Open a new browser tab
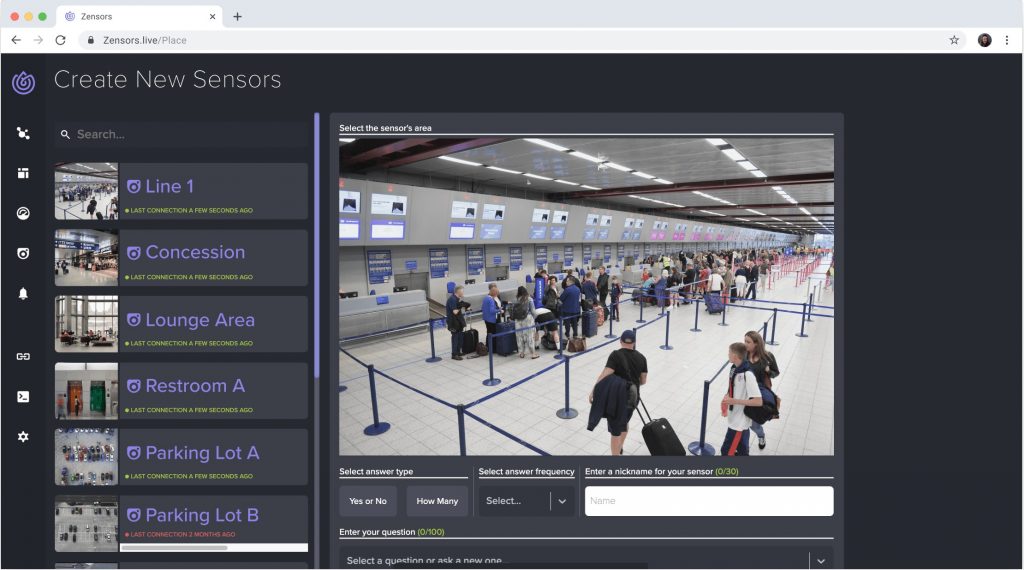Image resolution: width=1024 pixels, height=570 pixels. 237,16
